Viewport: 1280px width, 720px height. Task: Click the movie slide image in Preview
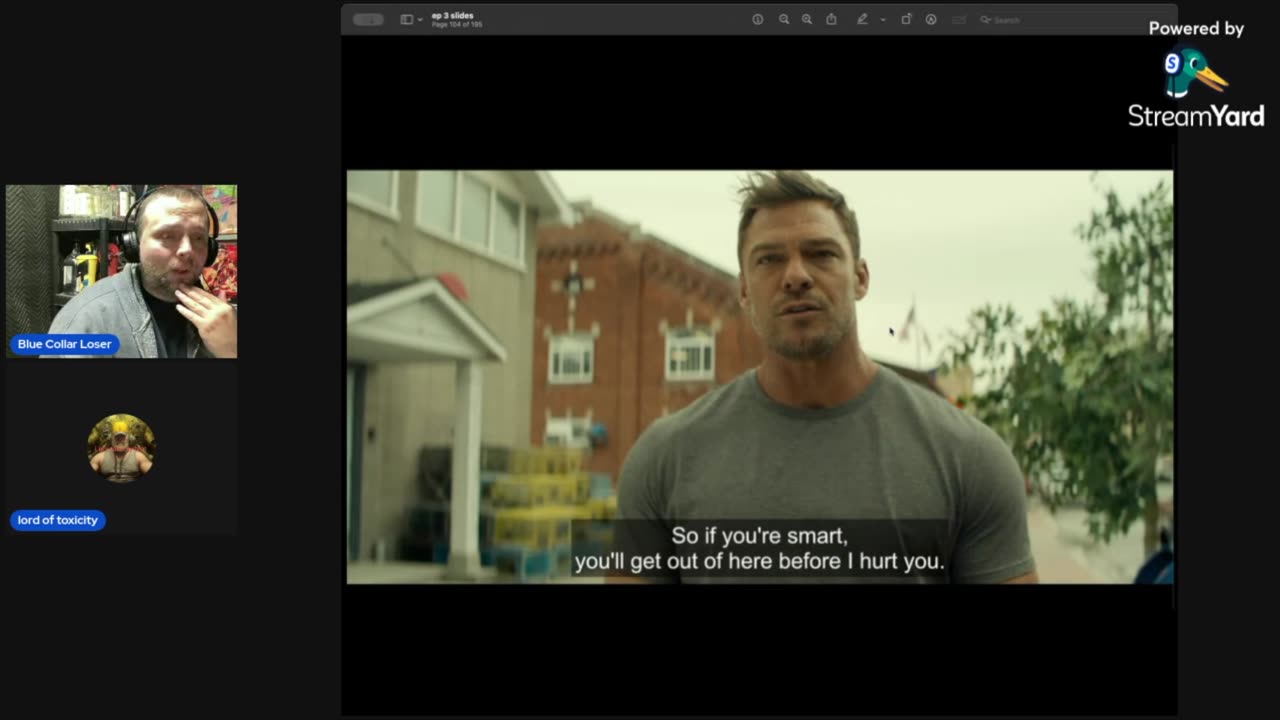click(760, 377)
